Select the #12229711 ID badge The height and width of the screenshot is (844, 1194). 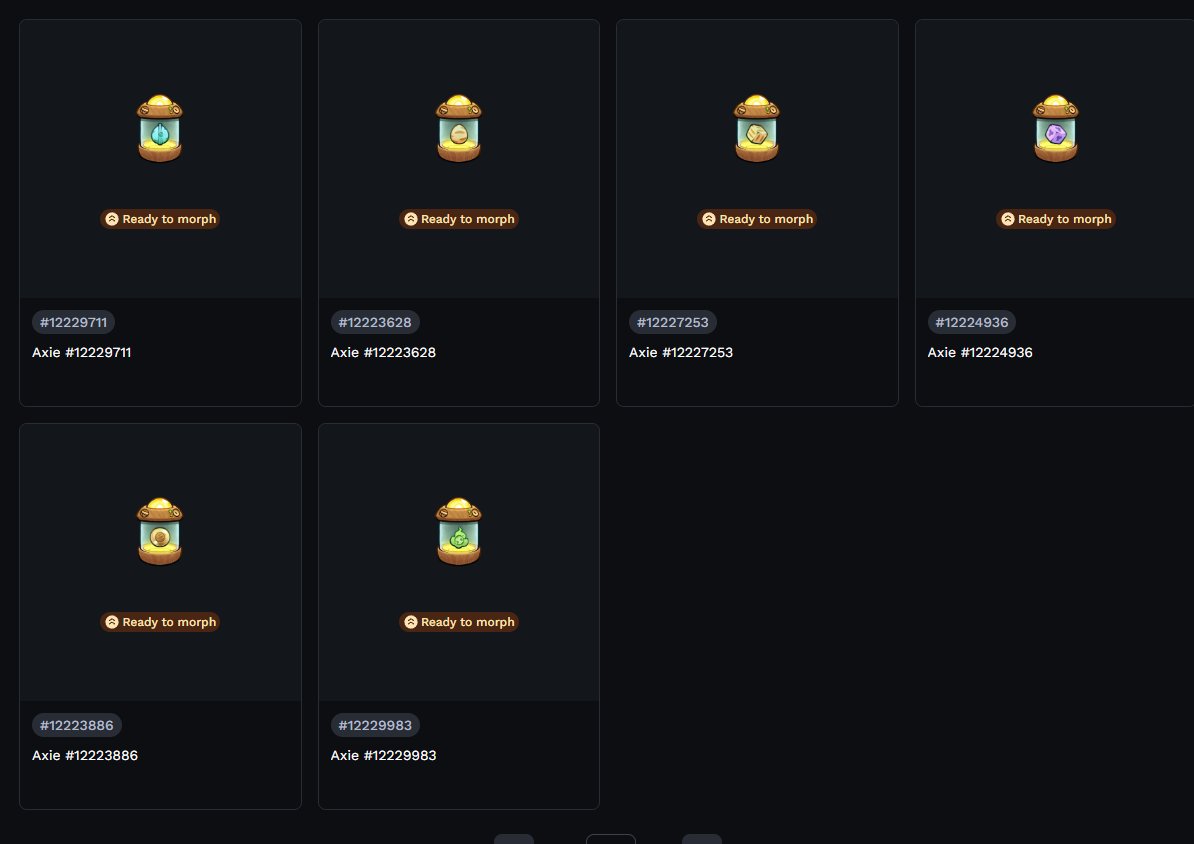coord(73,322)
